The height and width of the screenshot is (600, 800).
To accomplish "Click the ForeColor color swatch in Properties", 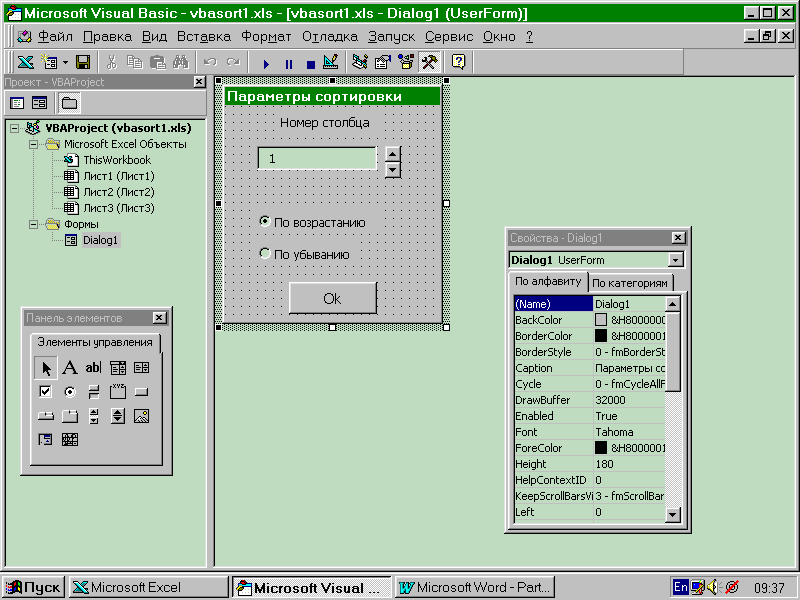I will [x=601, y=448].
